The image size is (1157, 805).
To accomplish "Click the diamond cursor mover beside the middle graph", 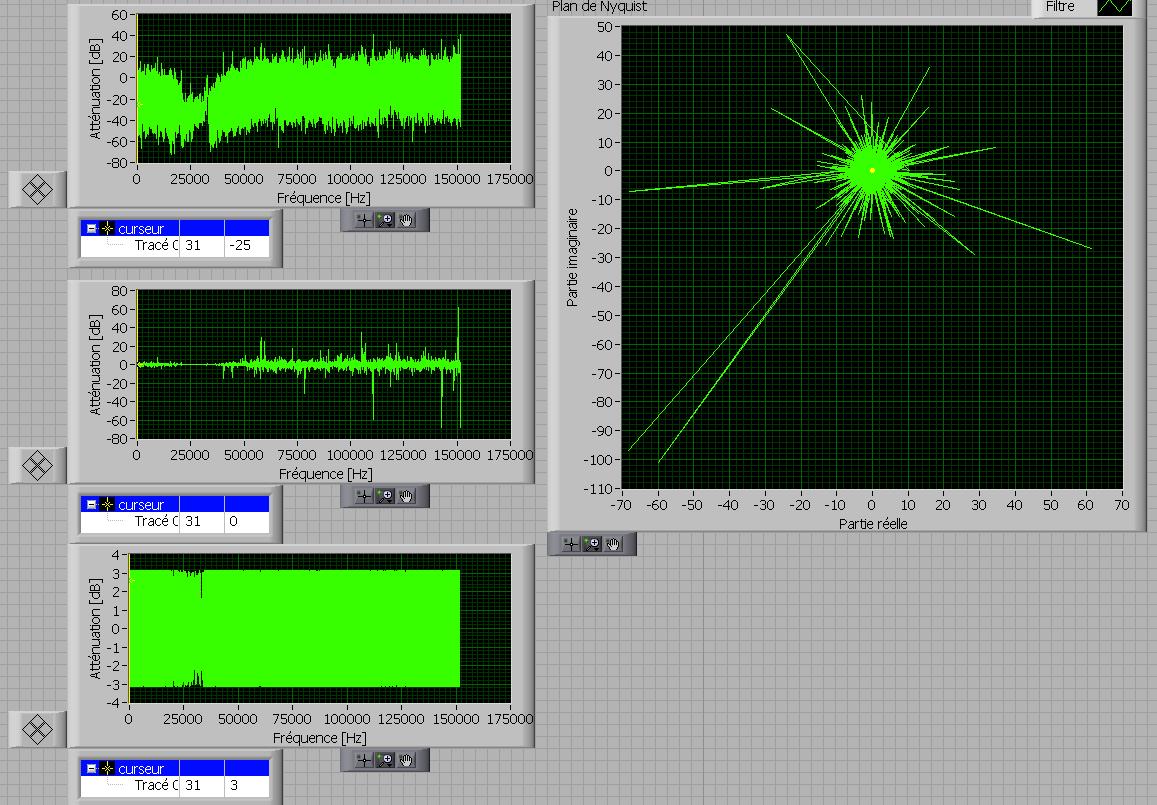I will click(x=37, y=466).
